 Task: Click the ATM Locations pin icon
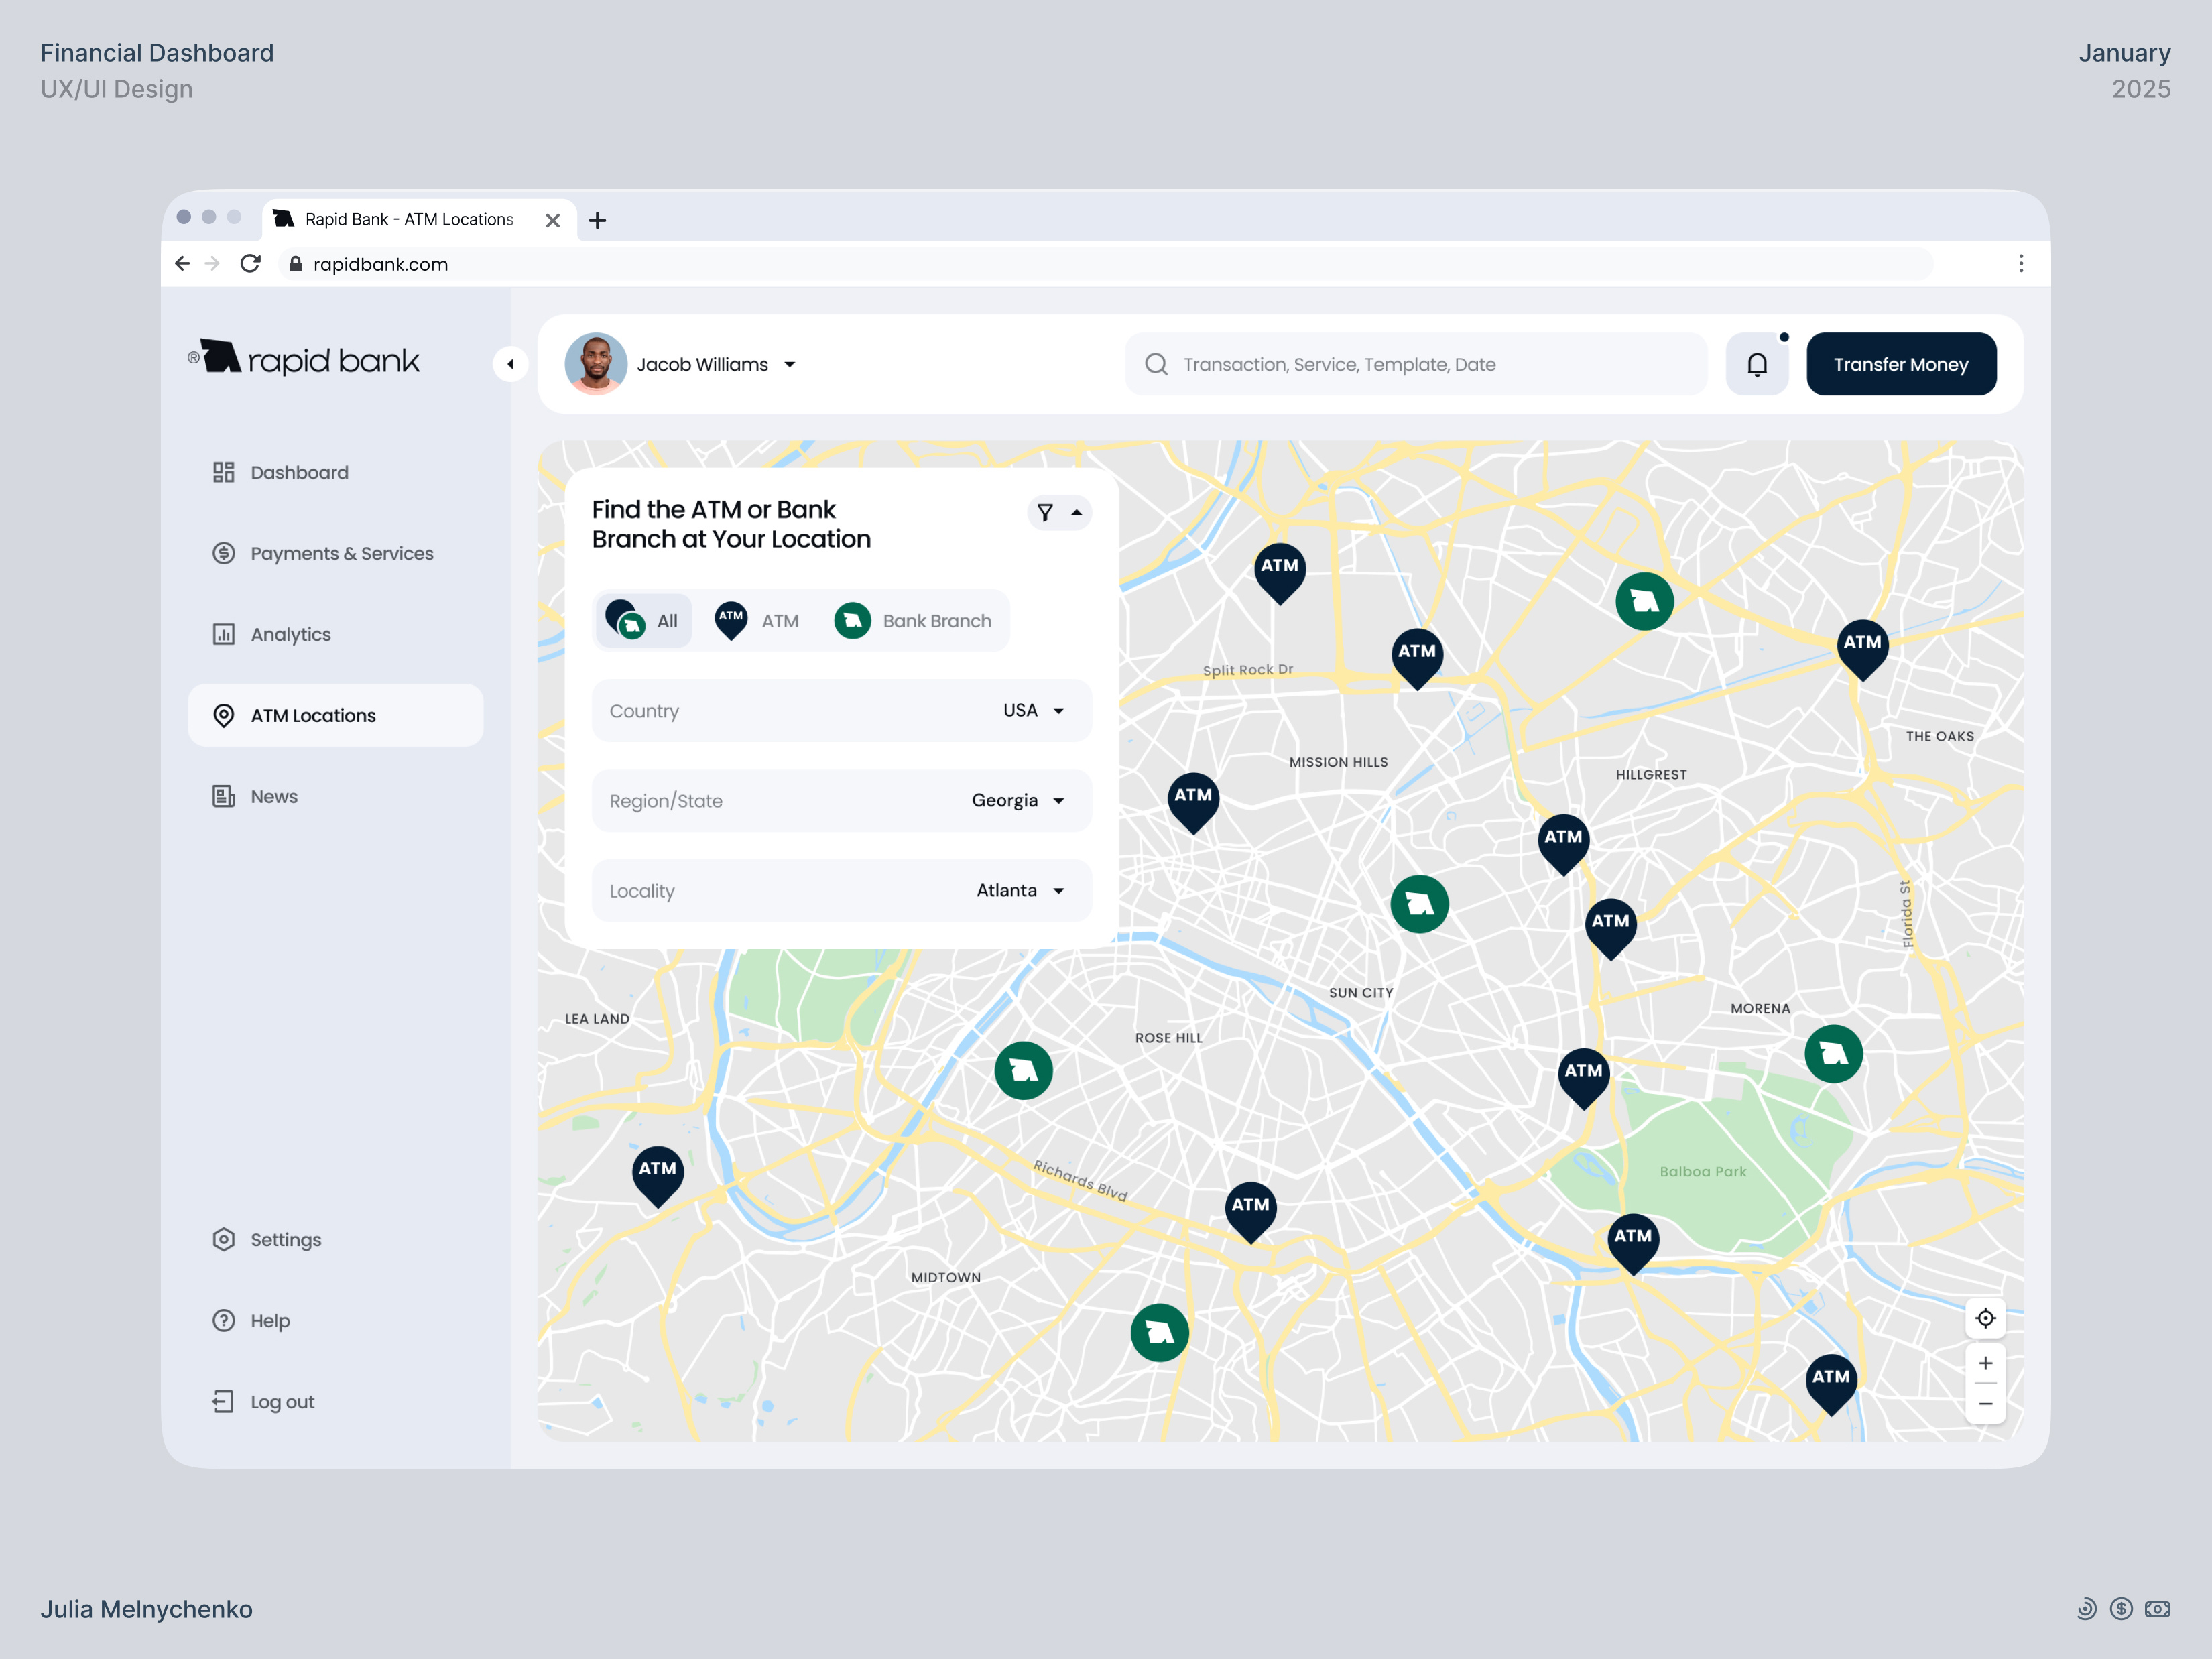pos(224,715)
